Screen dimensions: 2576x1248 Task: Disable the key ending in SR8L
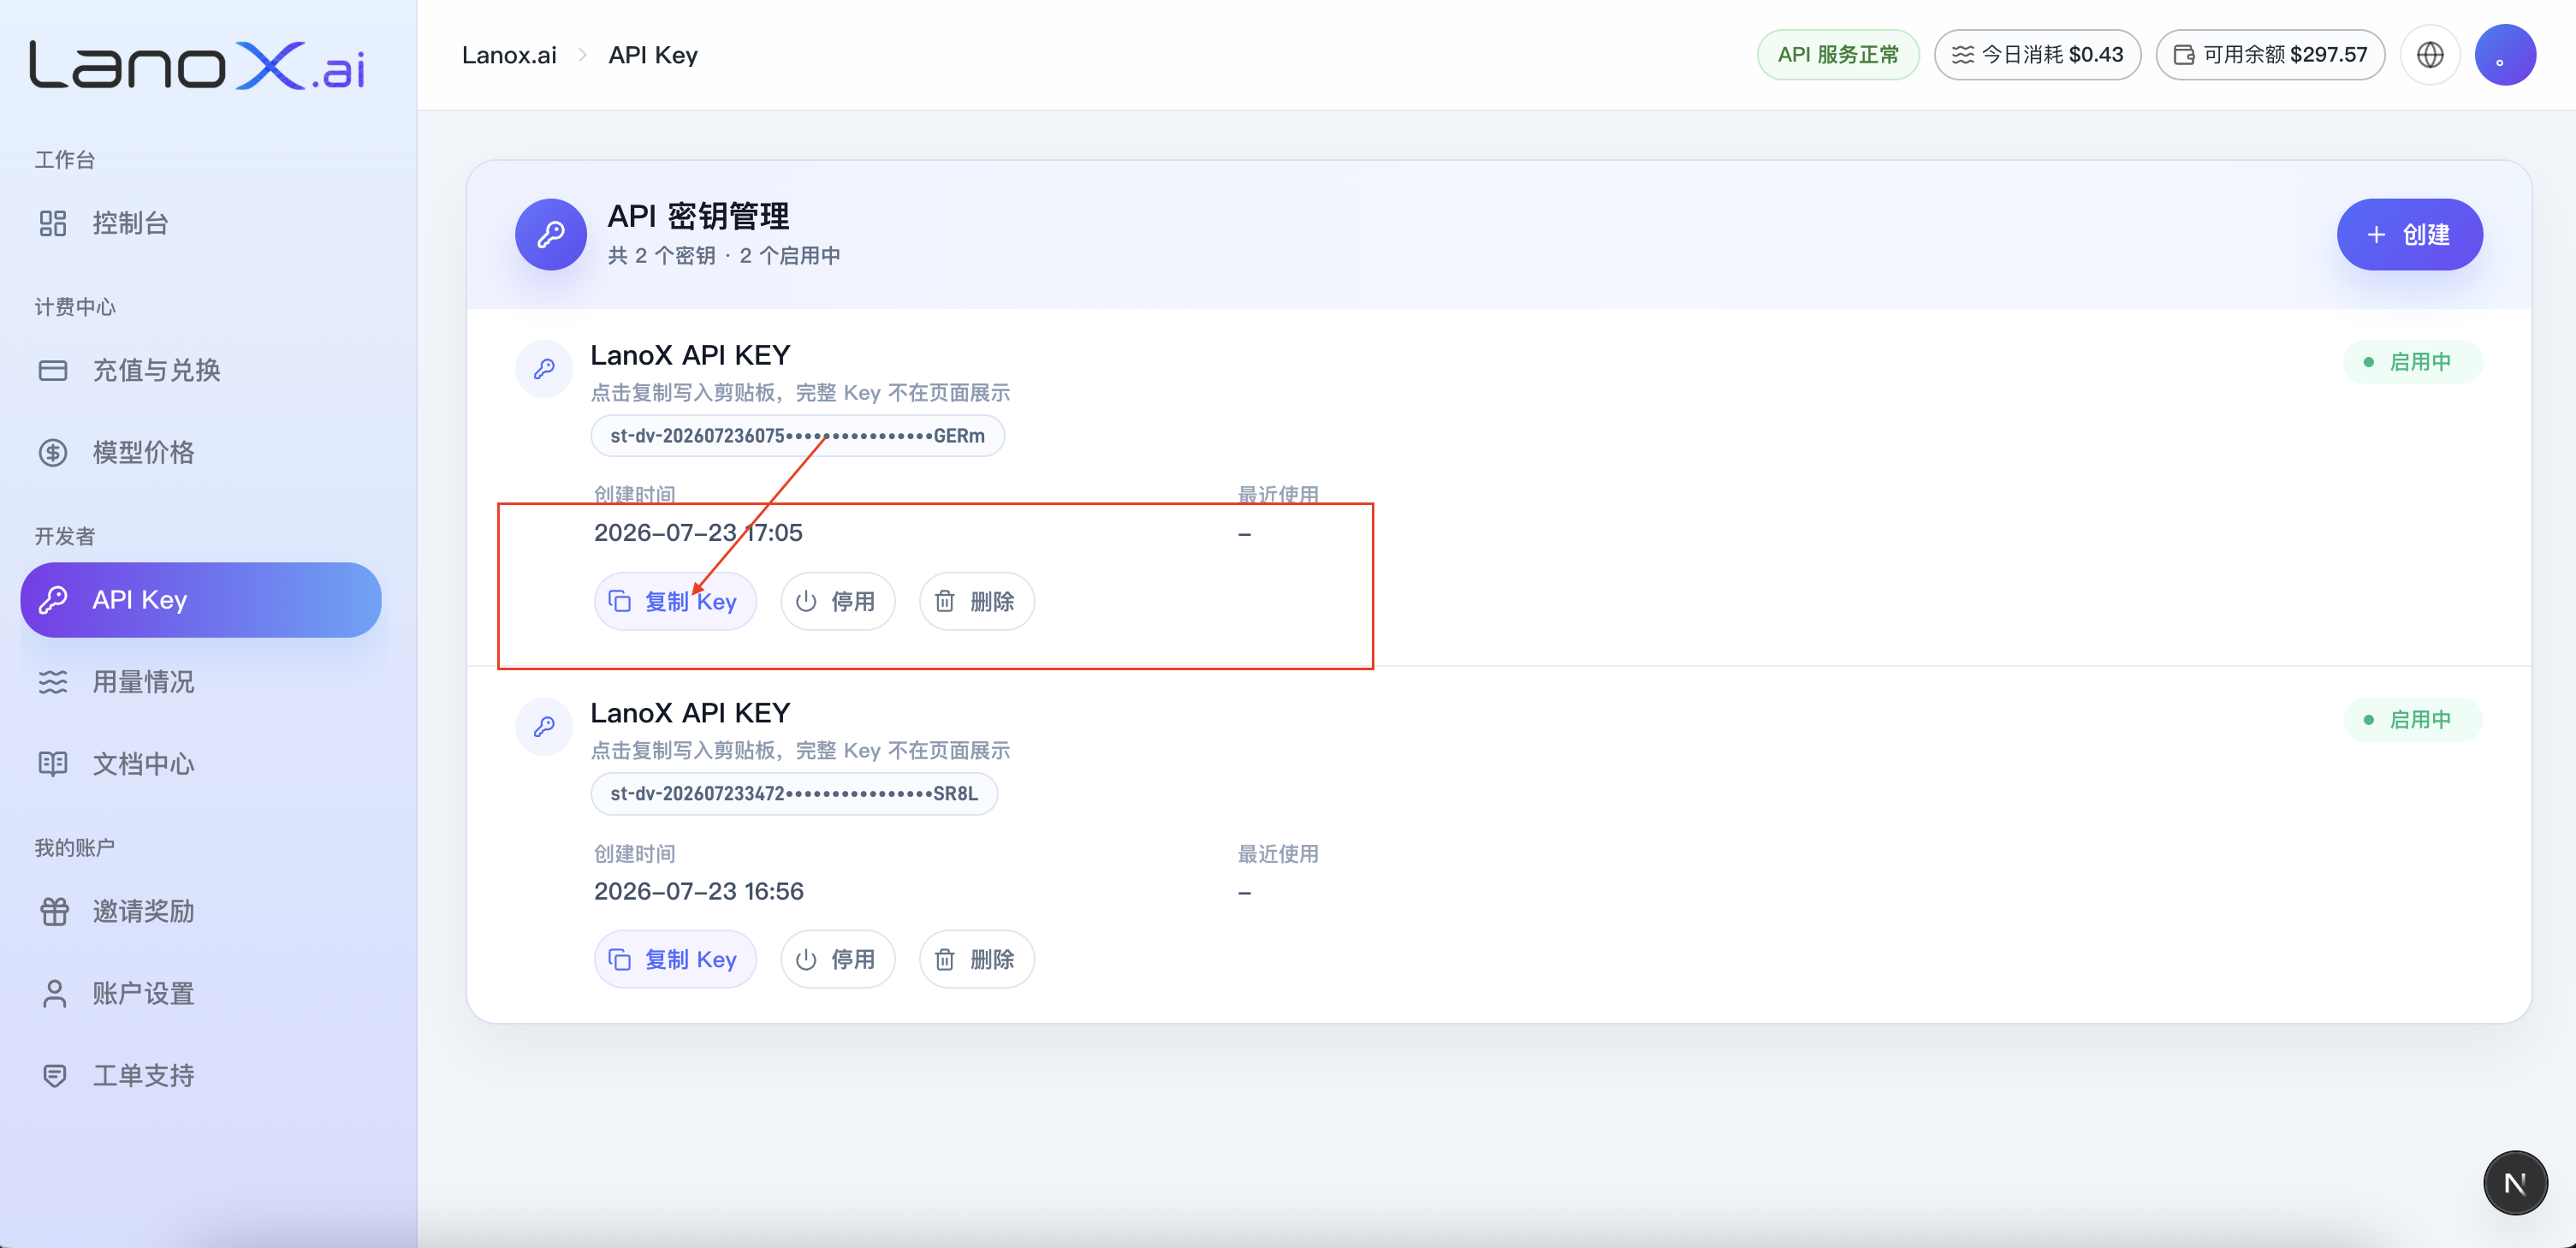(837, 960)
